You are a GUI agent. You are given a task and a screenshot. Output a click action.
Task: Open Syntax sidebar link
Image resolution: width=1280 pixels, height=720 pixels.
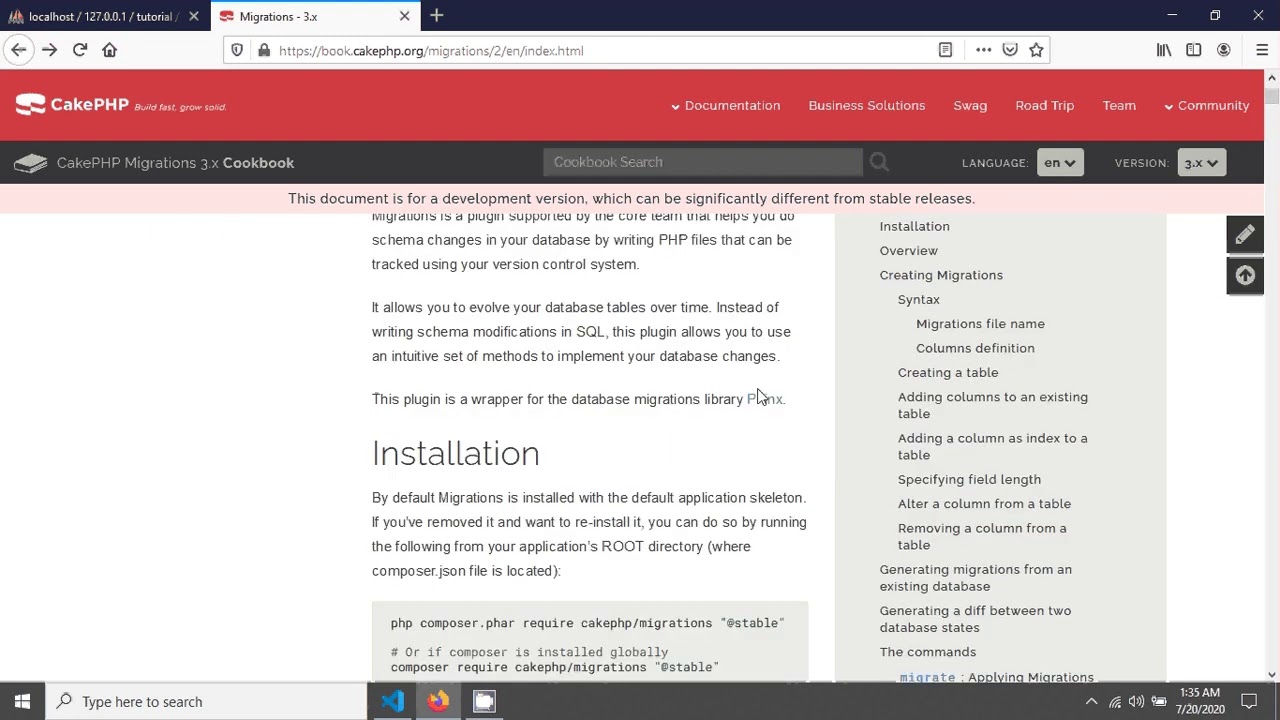click(x=918, y=300)
